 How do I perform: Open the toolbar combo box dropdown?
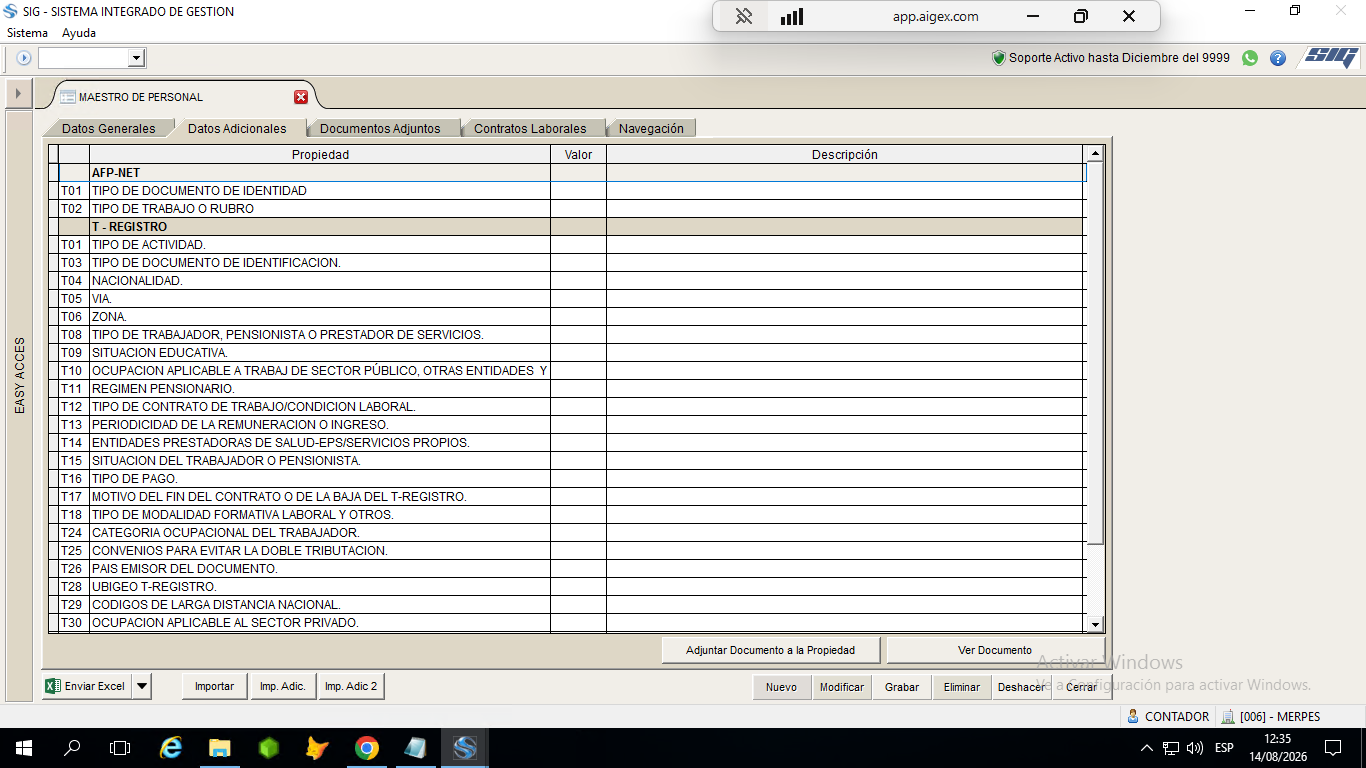tap(137, 58)
